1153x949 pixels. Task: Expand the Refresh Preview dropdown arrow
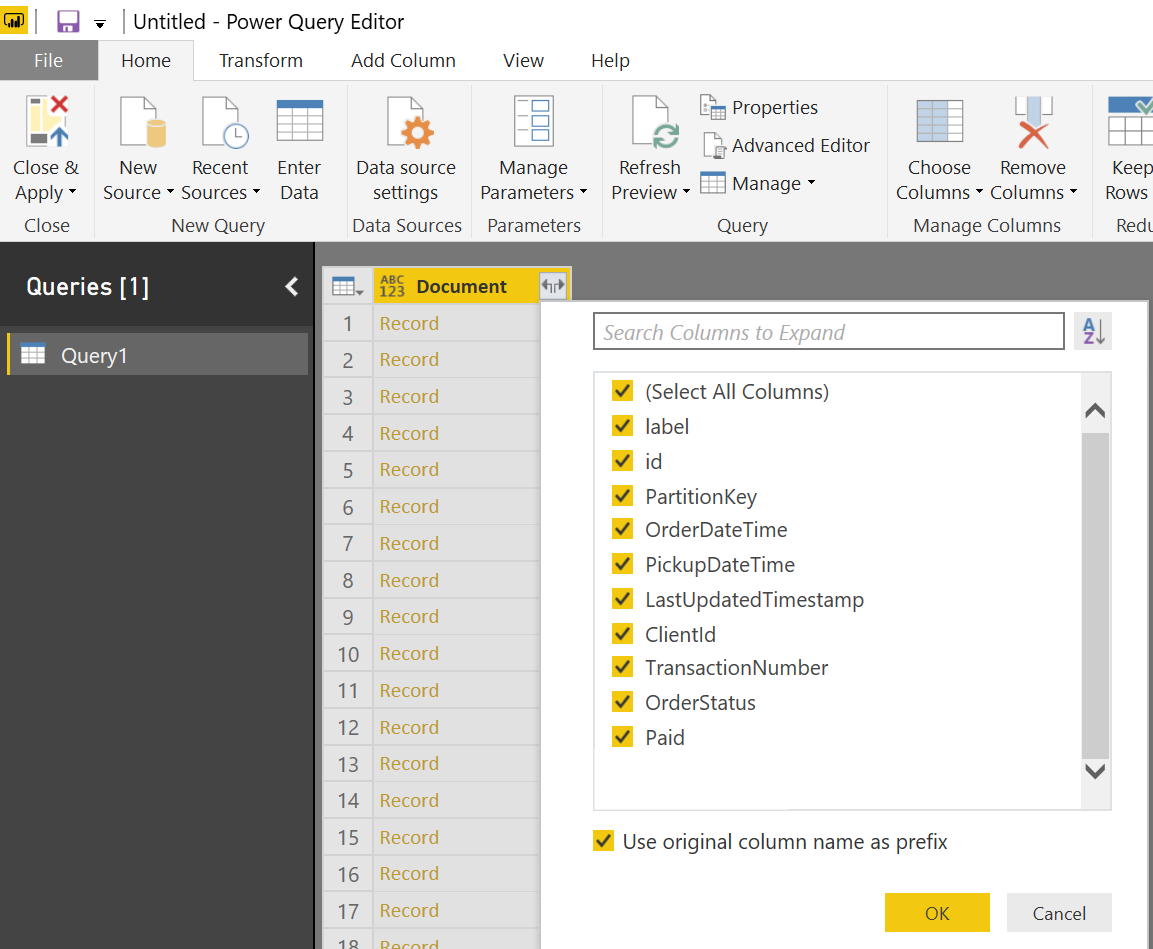[x=686, y=192]
